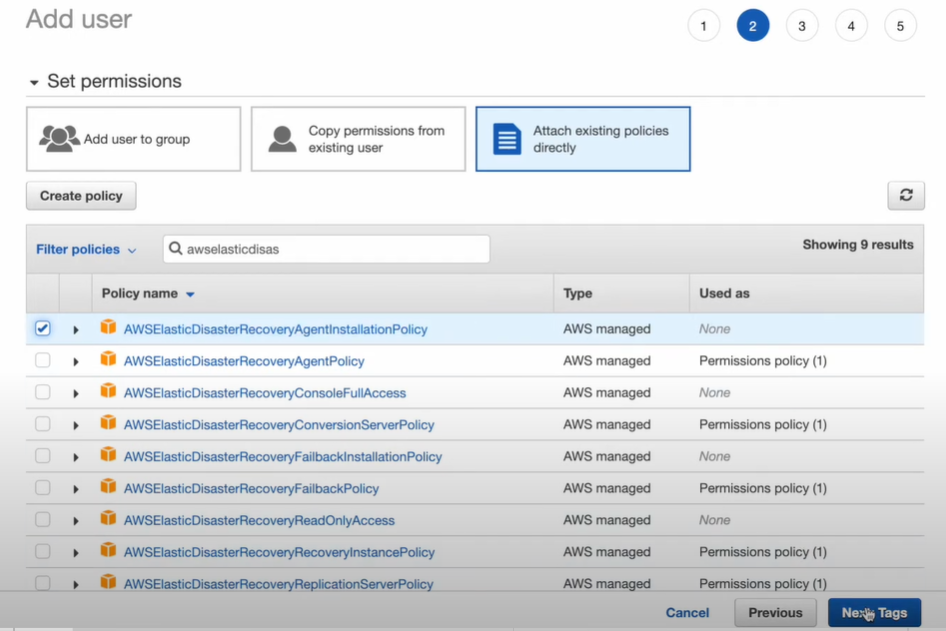Click the user icon in Copy permissions card

point(282,139)
